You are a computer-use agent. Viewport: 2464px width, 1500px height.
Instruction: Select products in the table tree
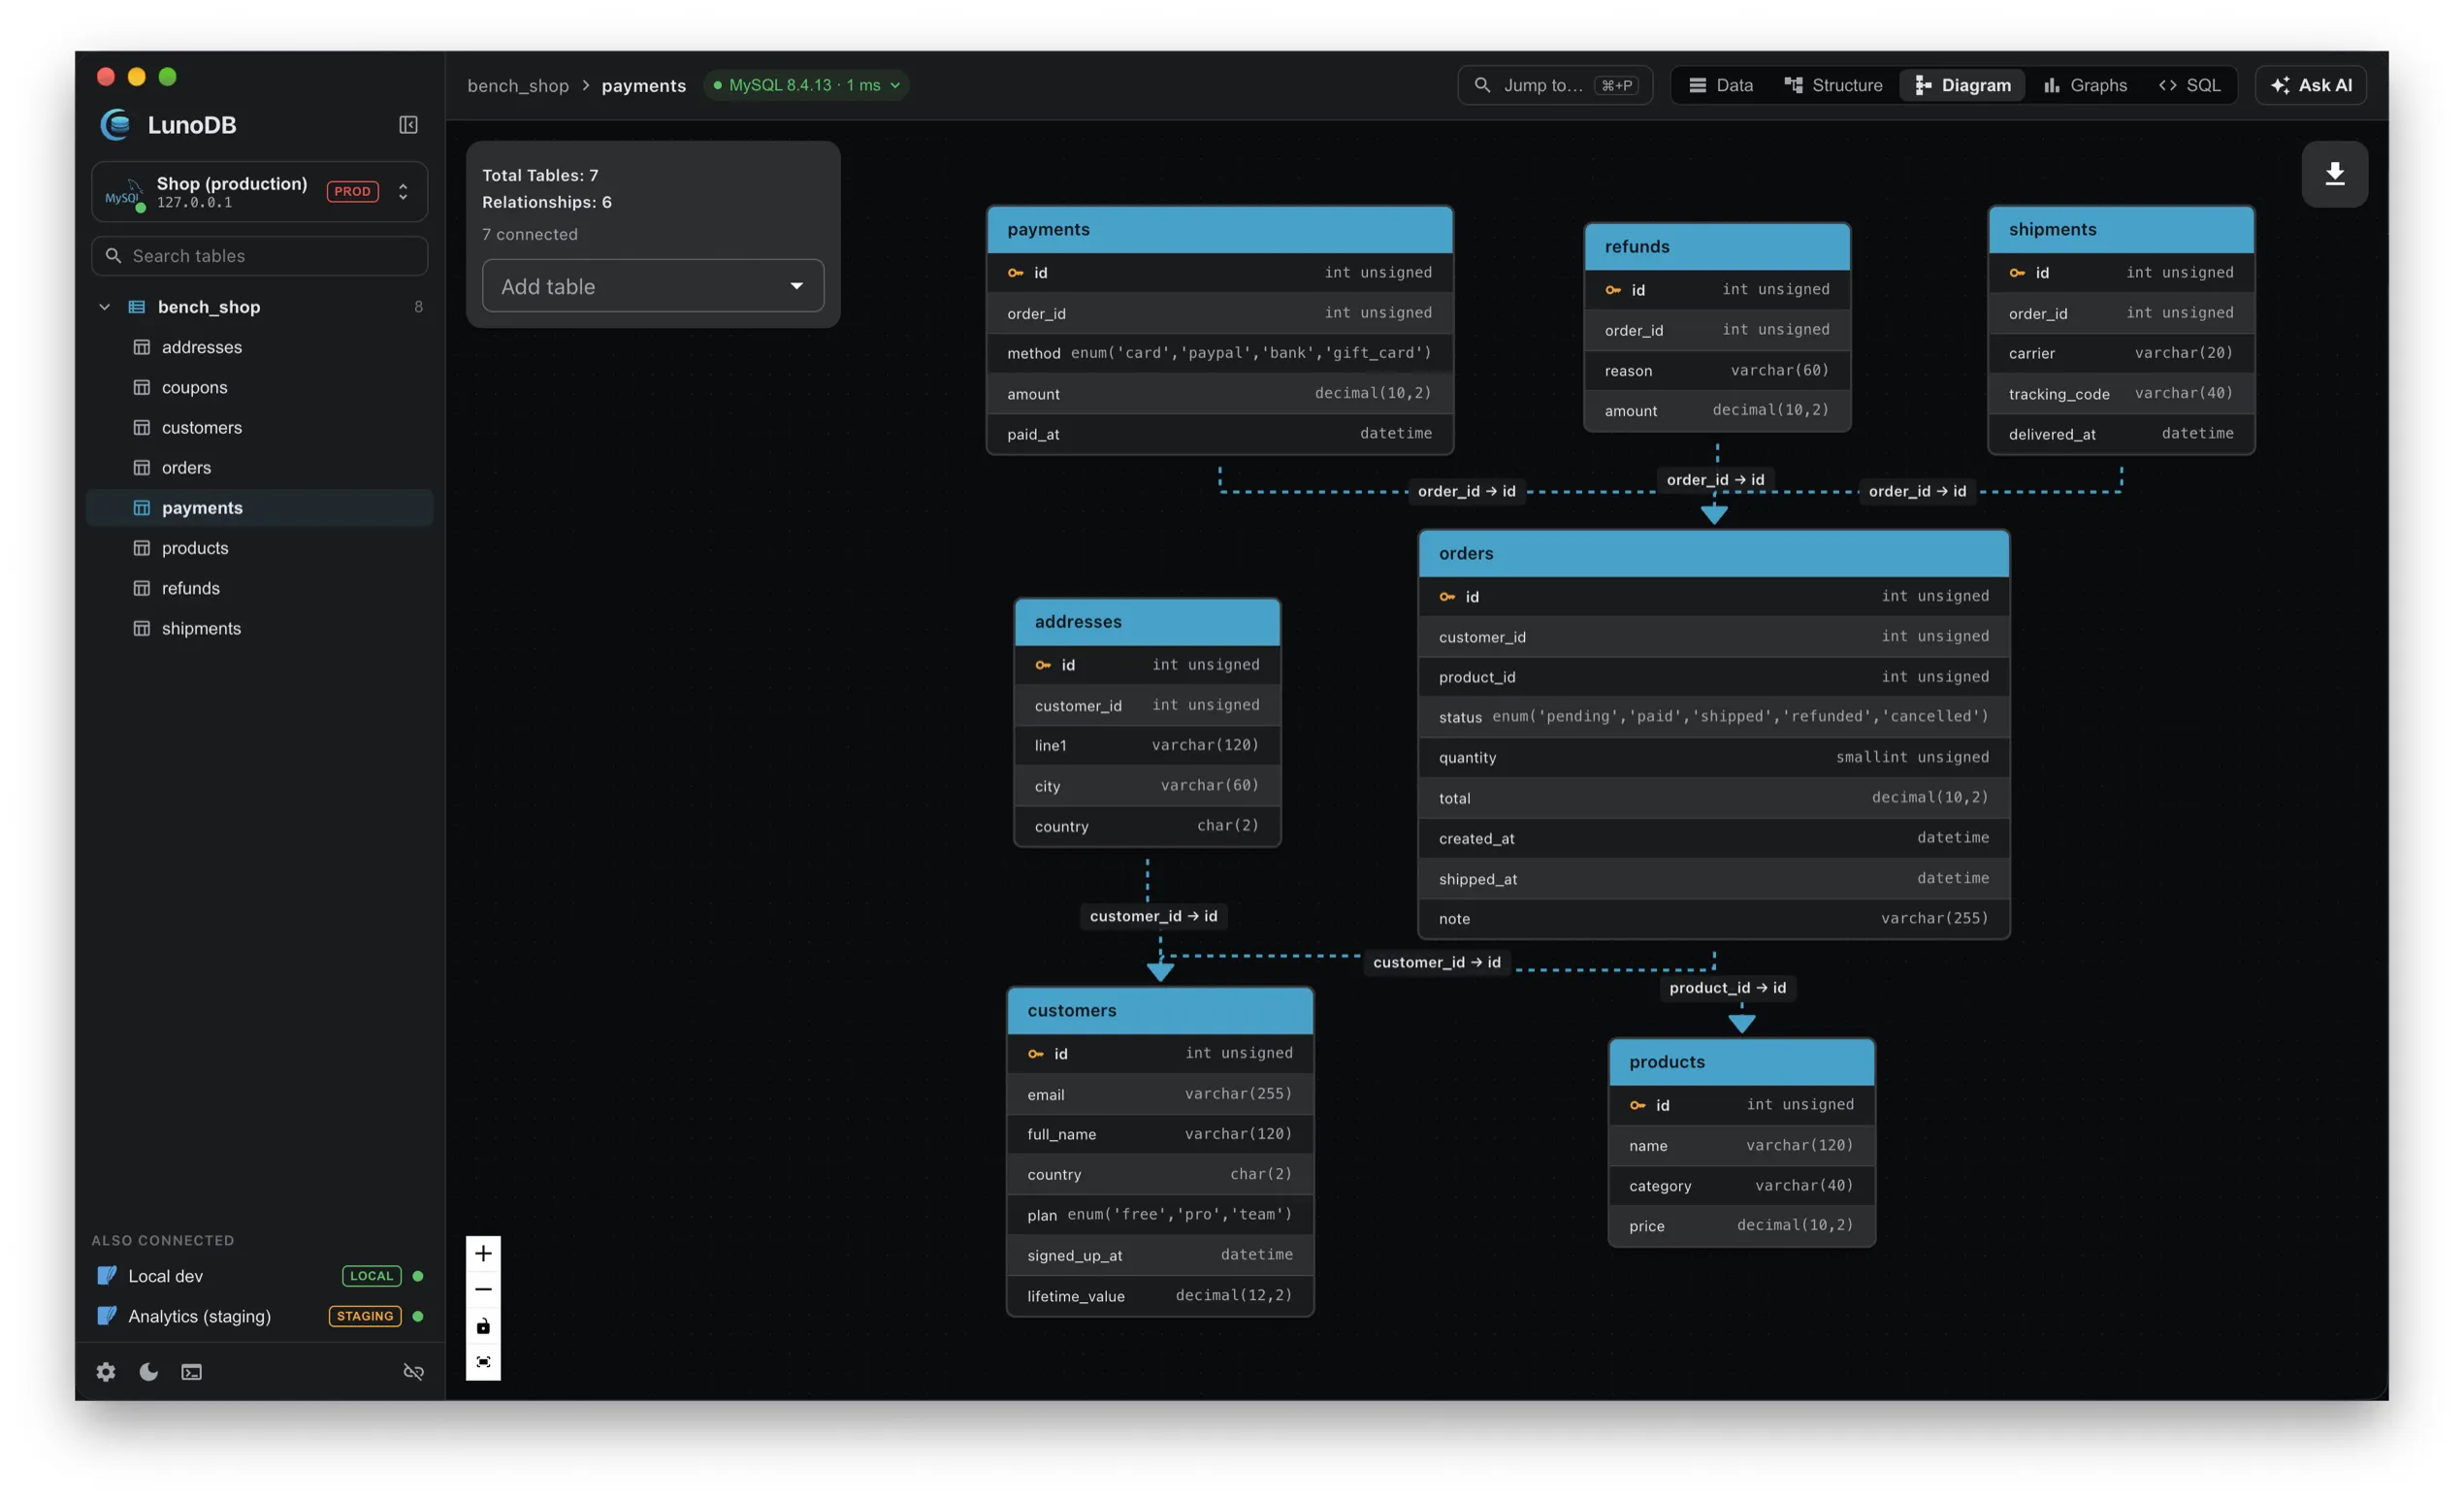(260, 548)
